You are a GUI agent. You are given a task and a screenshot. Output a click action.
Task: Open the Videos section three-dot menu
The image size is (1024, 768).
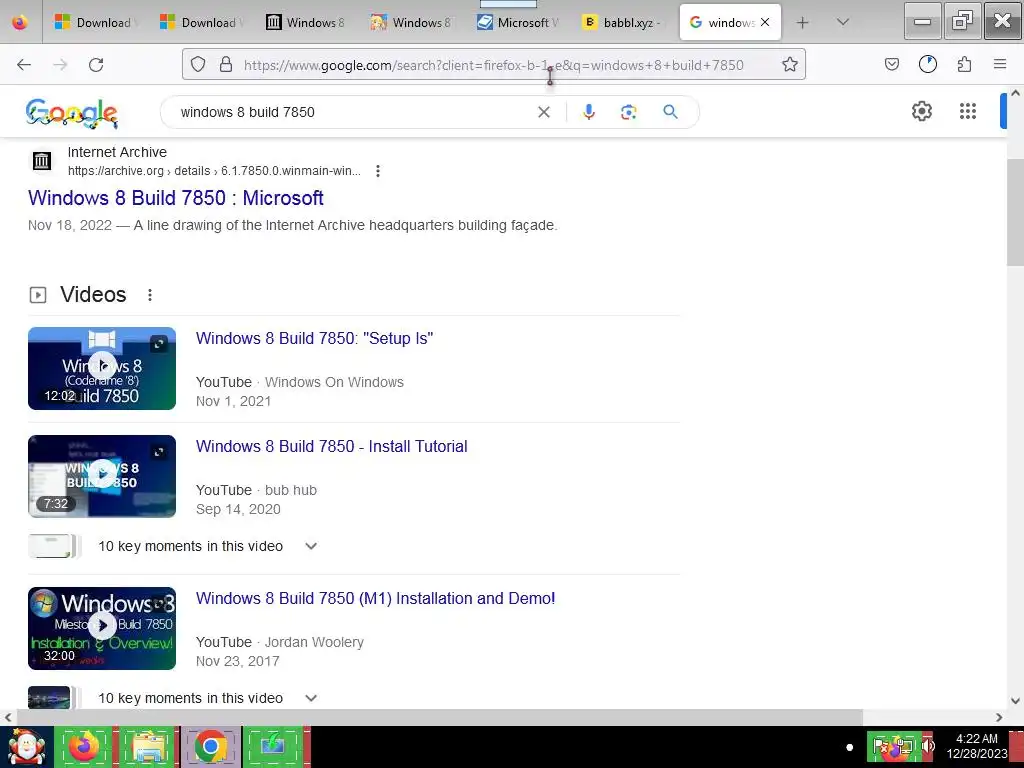click(150, 295)
